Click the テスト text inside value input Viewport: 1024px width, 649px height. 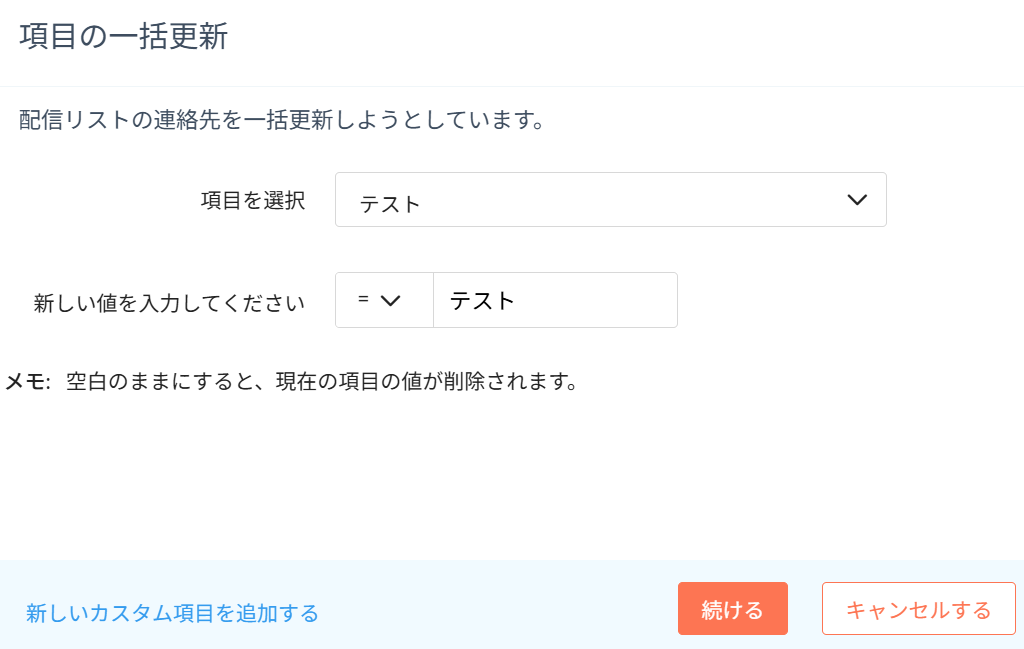pyautogui.click(x=482, y=300)
